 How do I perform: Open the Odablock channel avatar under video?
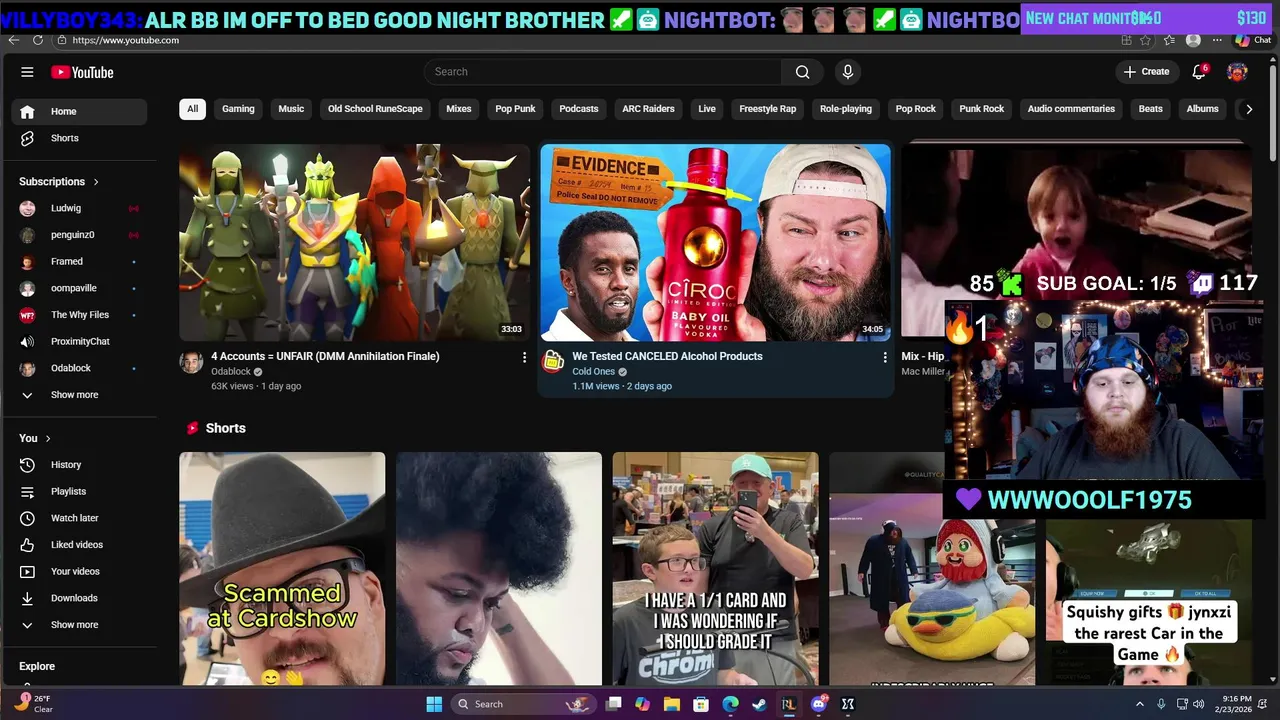tap(191, 362)
